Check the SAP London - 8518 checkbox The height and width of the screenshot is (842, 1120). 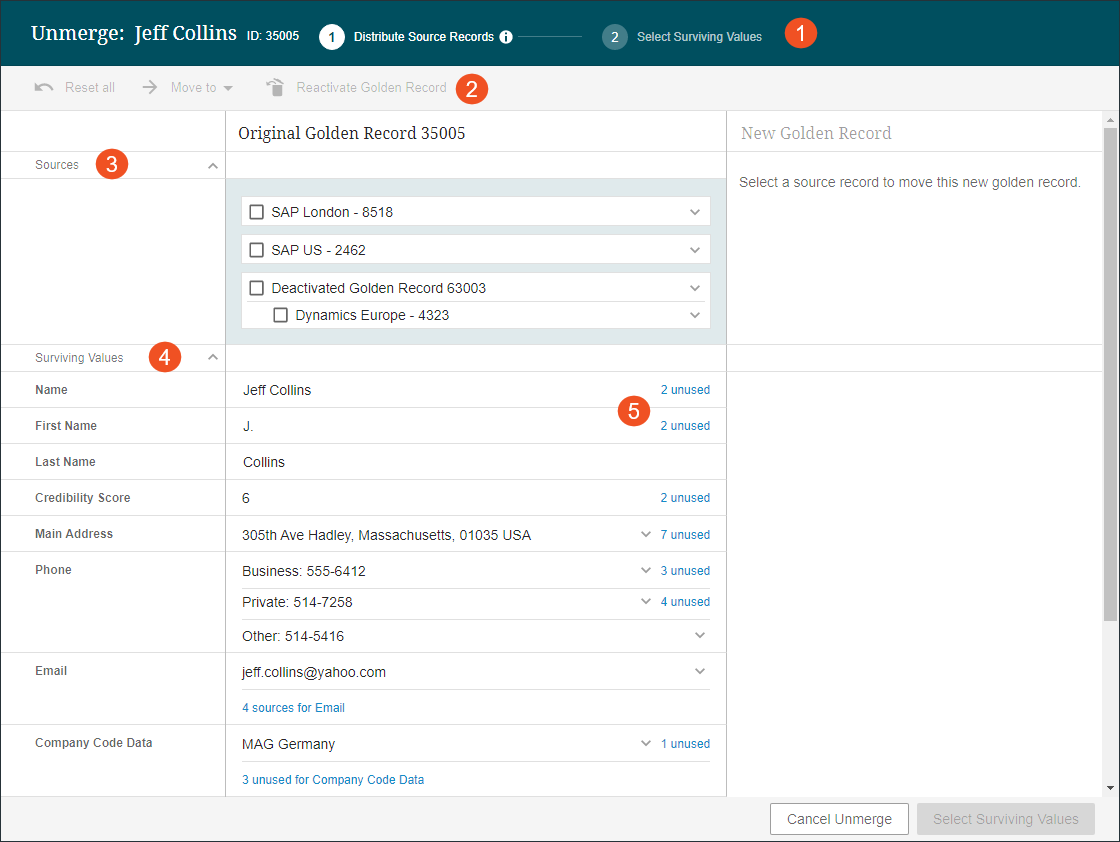tap(257, 212)
